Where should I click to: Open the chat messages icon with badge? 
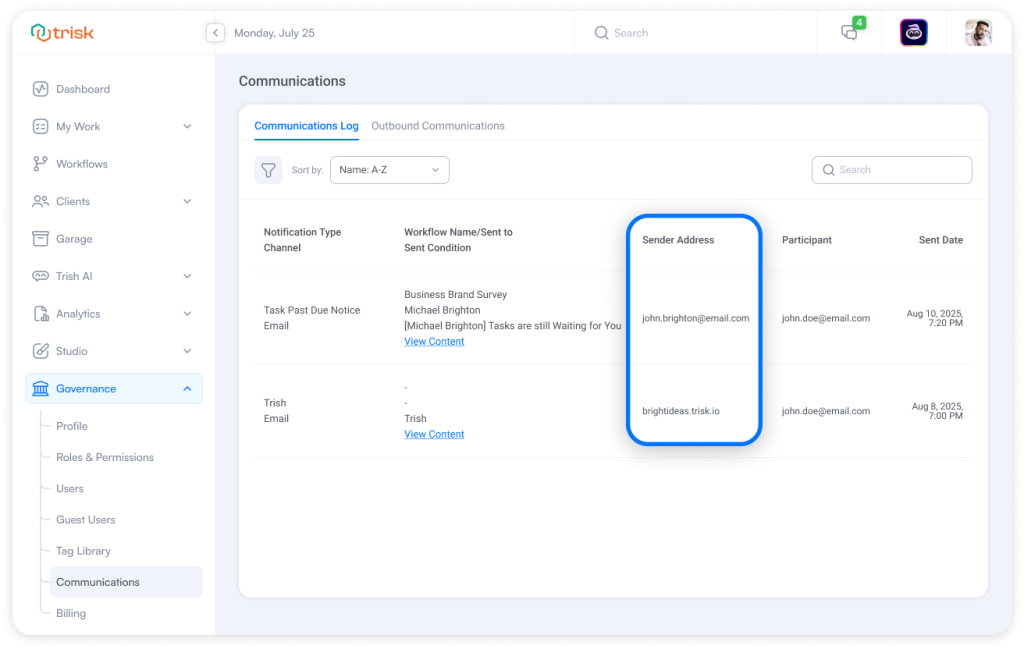[x=849, y=32]
